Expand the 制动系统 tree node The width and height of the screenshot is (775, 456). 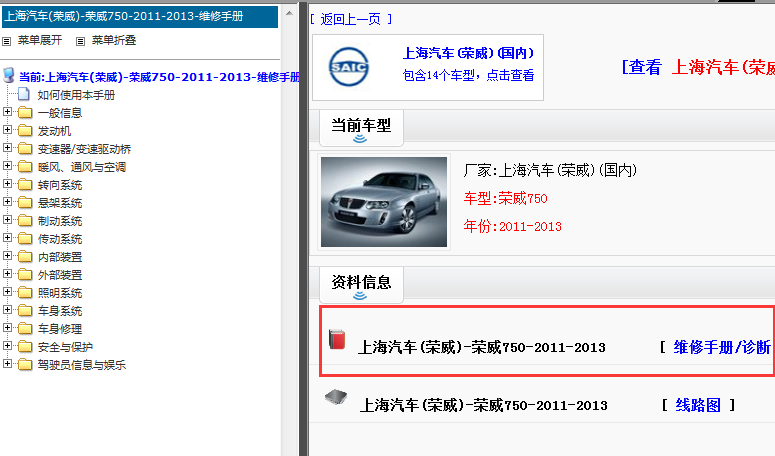[x=7, y=219]
